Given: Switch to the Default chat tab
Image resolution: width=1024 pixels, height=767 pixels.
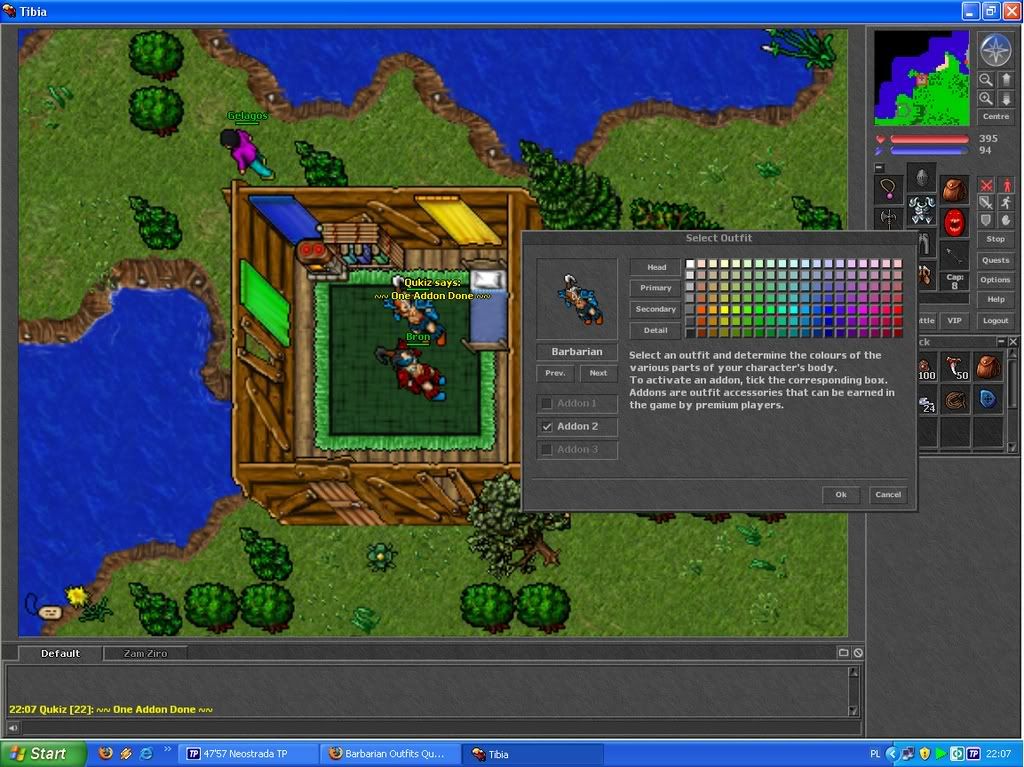Looking at the screenshot, I should coord(60,653).
